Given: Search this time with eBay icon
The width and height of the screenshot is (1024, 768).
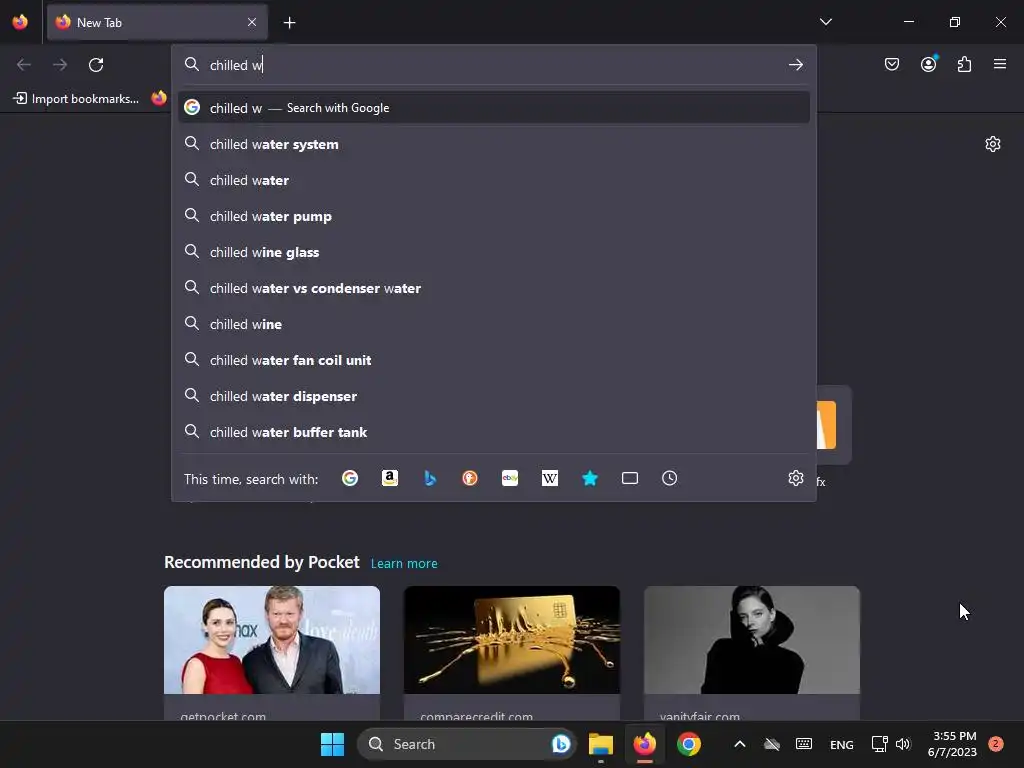Looking at the screenshot, I should [510, 478].
